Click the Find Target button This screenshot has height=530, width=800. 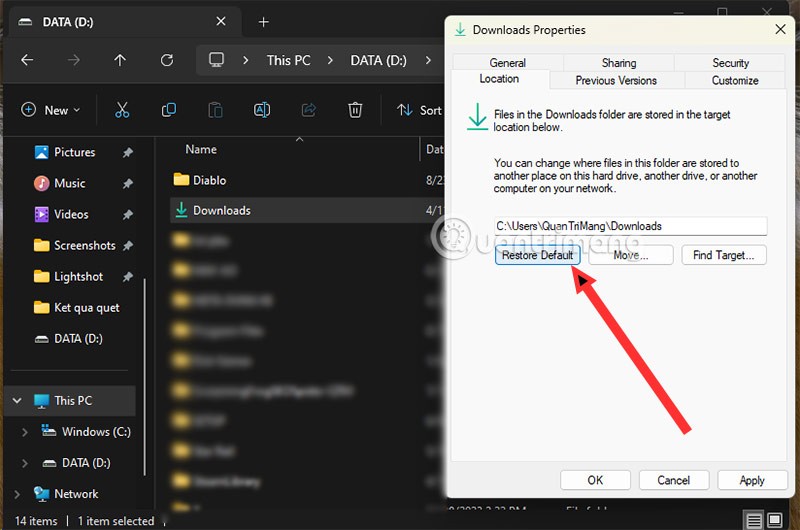point(724,255)
